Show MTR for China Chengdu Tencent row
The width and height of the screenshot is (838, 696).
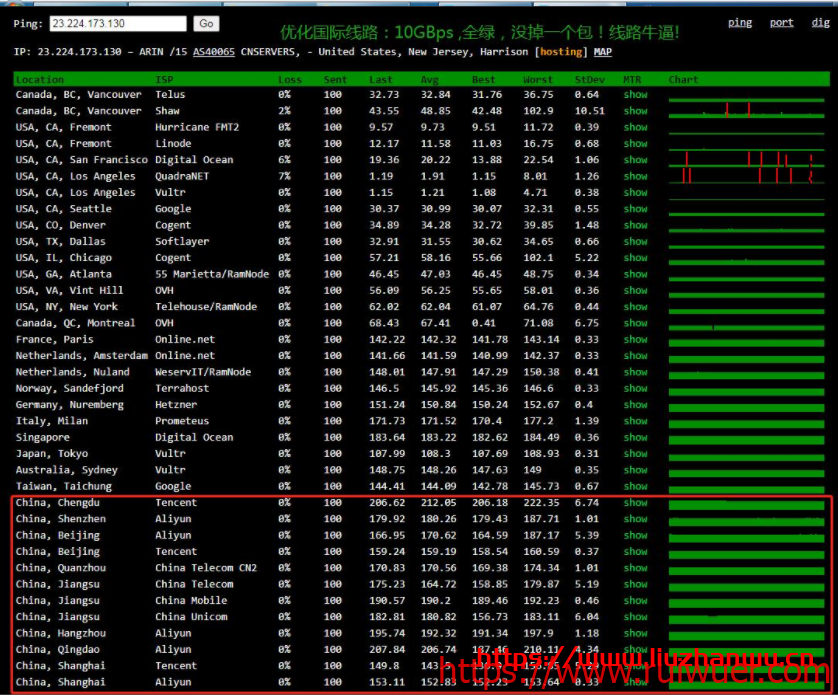635,503
